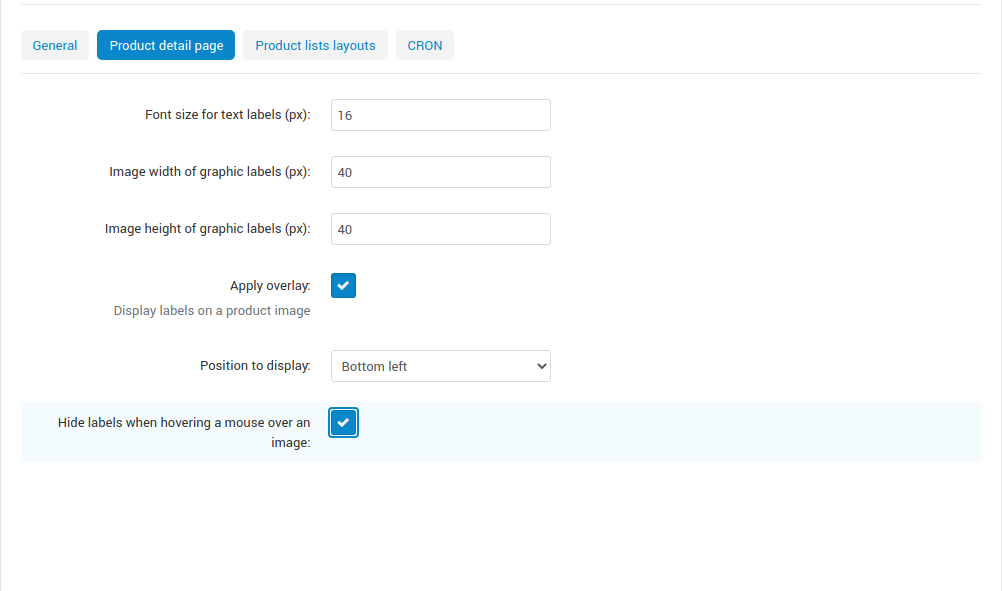Image resolution: width=1002 pixels, height=591 pixels.
Task: Click the 'Image height of graphic labels (px):' label
Action: point(208,228)
